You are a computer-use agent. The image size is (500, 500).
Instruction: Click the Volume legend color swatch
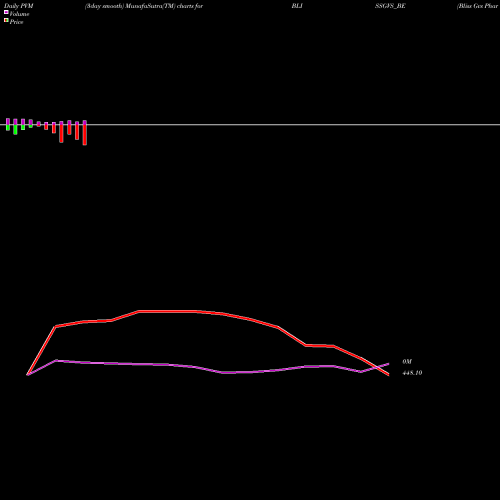pyautogui.click(x=6, y=12)
